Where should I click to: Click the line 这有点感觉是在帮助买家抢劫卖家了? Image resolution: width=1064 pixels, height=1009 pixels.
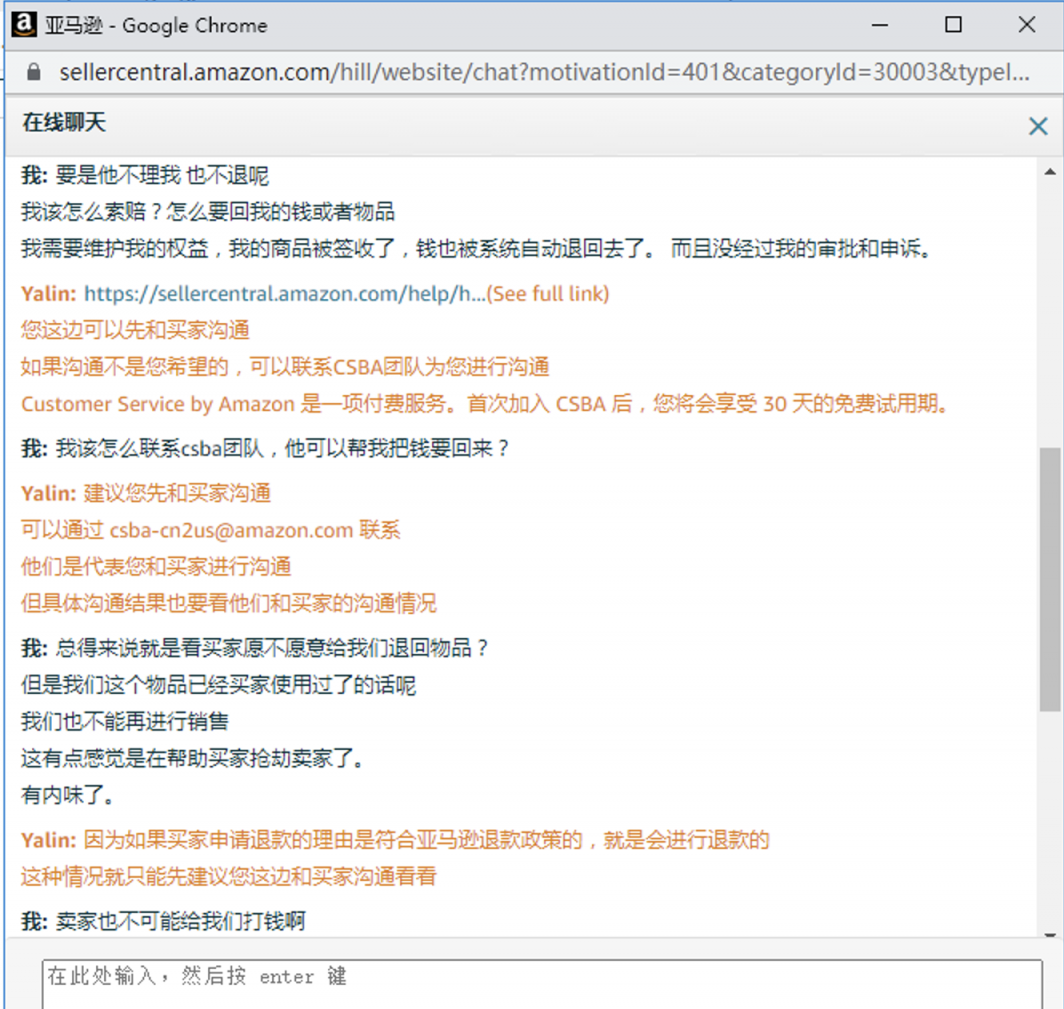(x=193, y=758)
